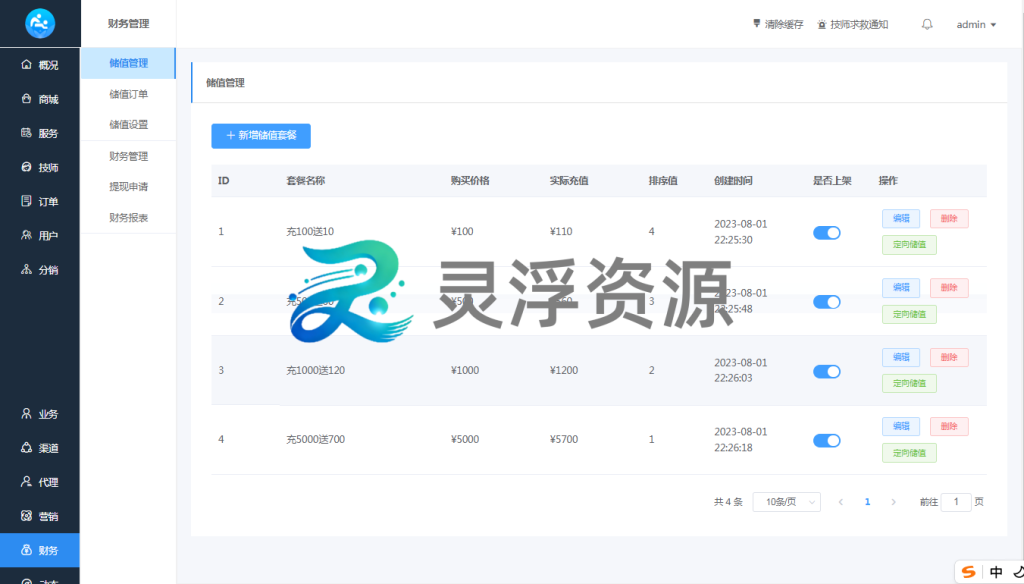Open 商城 mall section in sidebar
The width and height of the screenshot is (1024, 584).
[40, 99]
